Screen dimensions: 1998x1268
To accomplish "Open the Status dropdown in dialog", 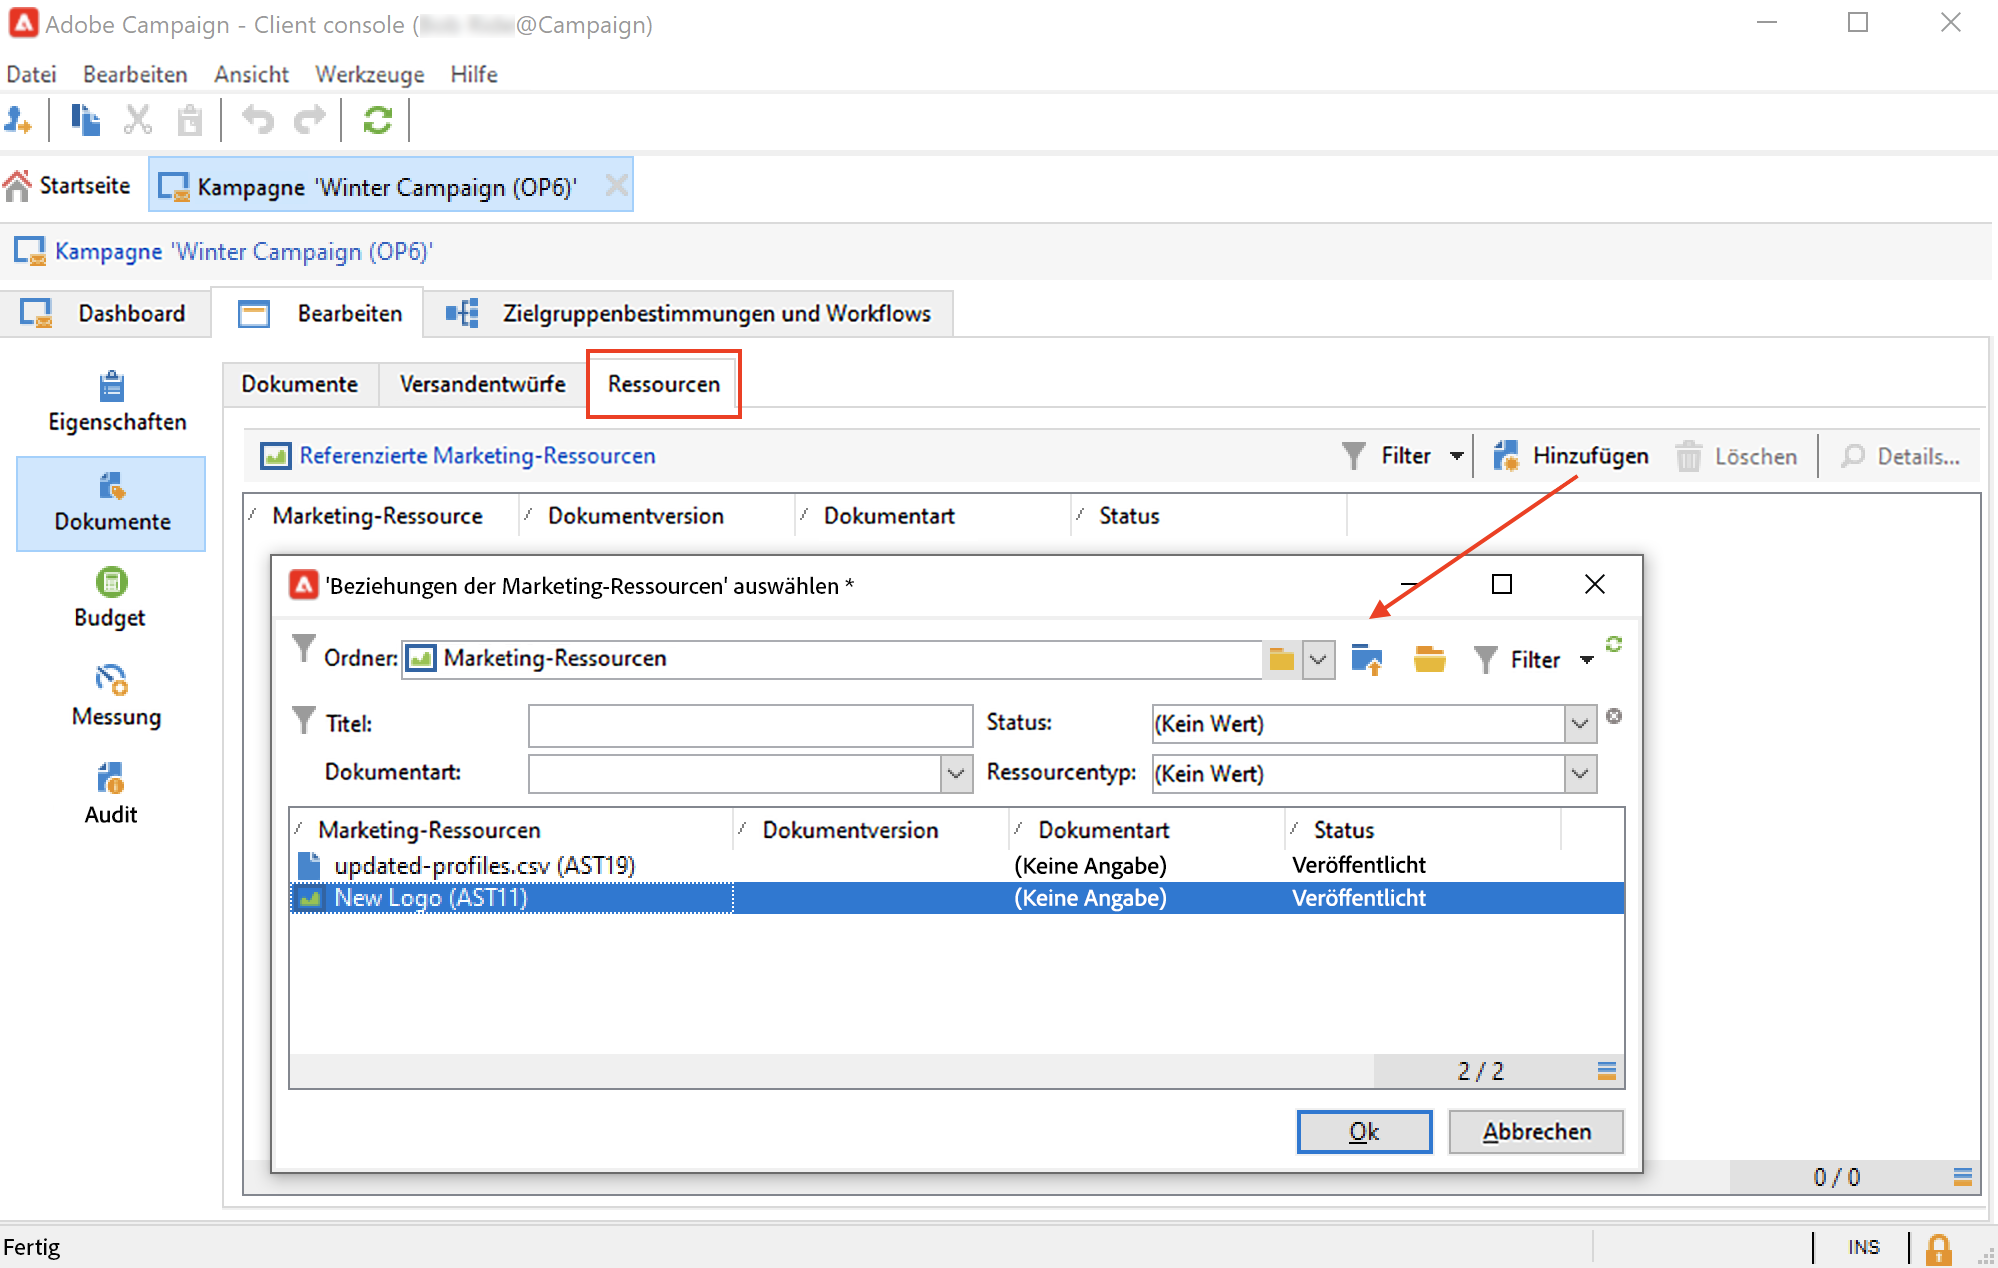I will (1580, 723).
